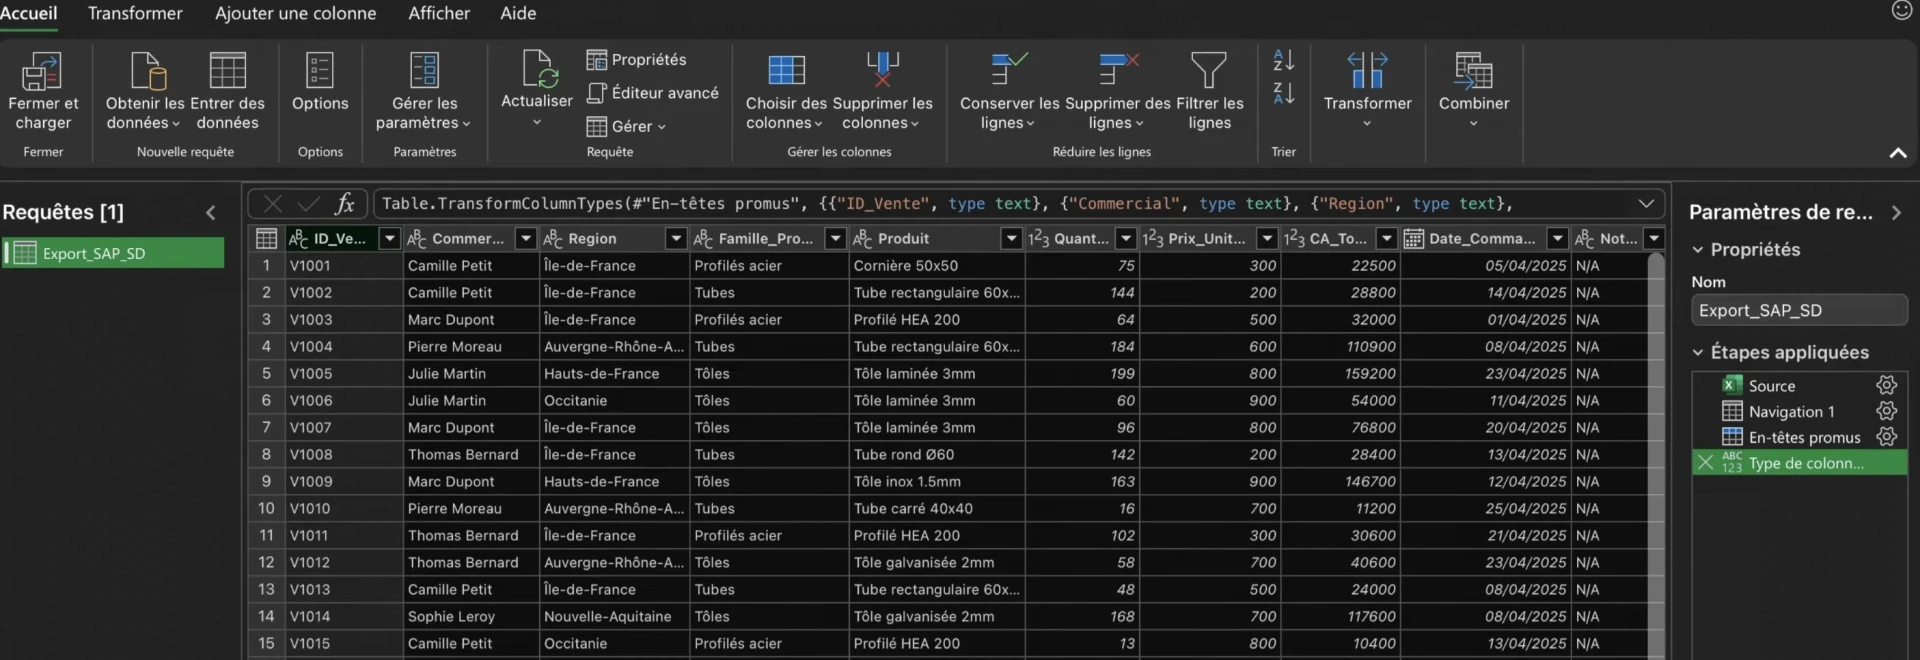Click inside the formula bar
1920x660 pixels.
pos(1004,204)
